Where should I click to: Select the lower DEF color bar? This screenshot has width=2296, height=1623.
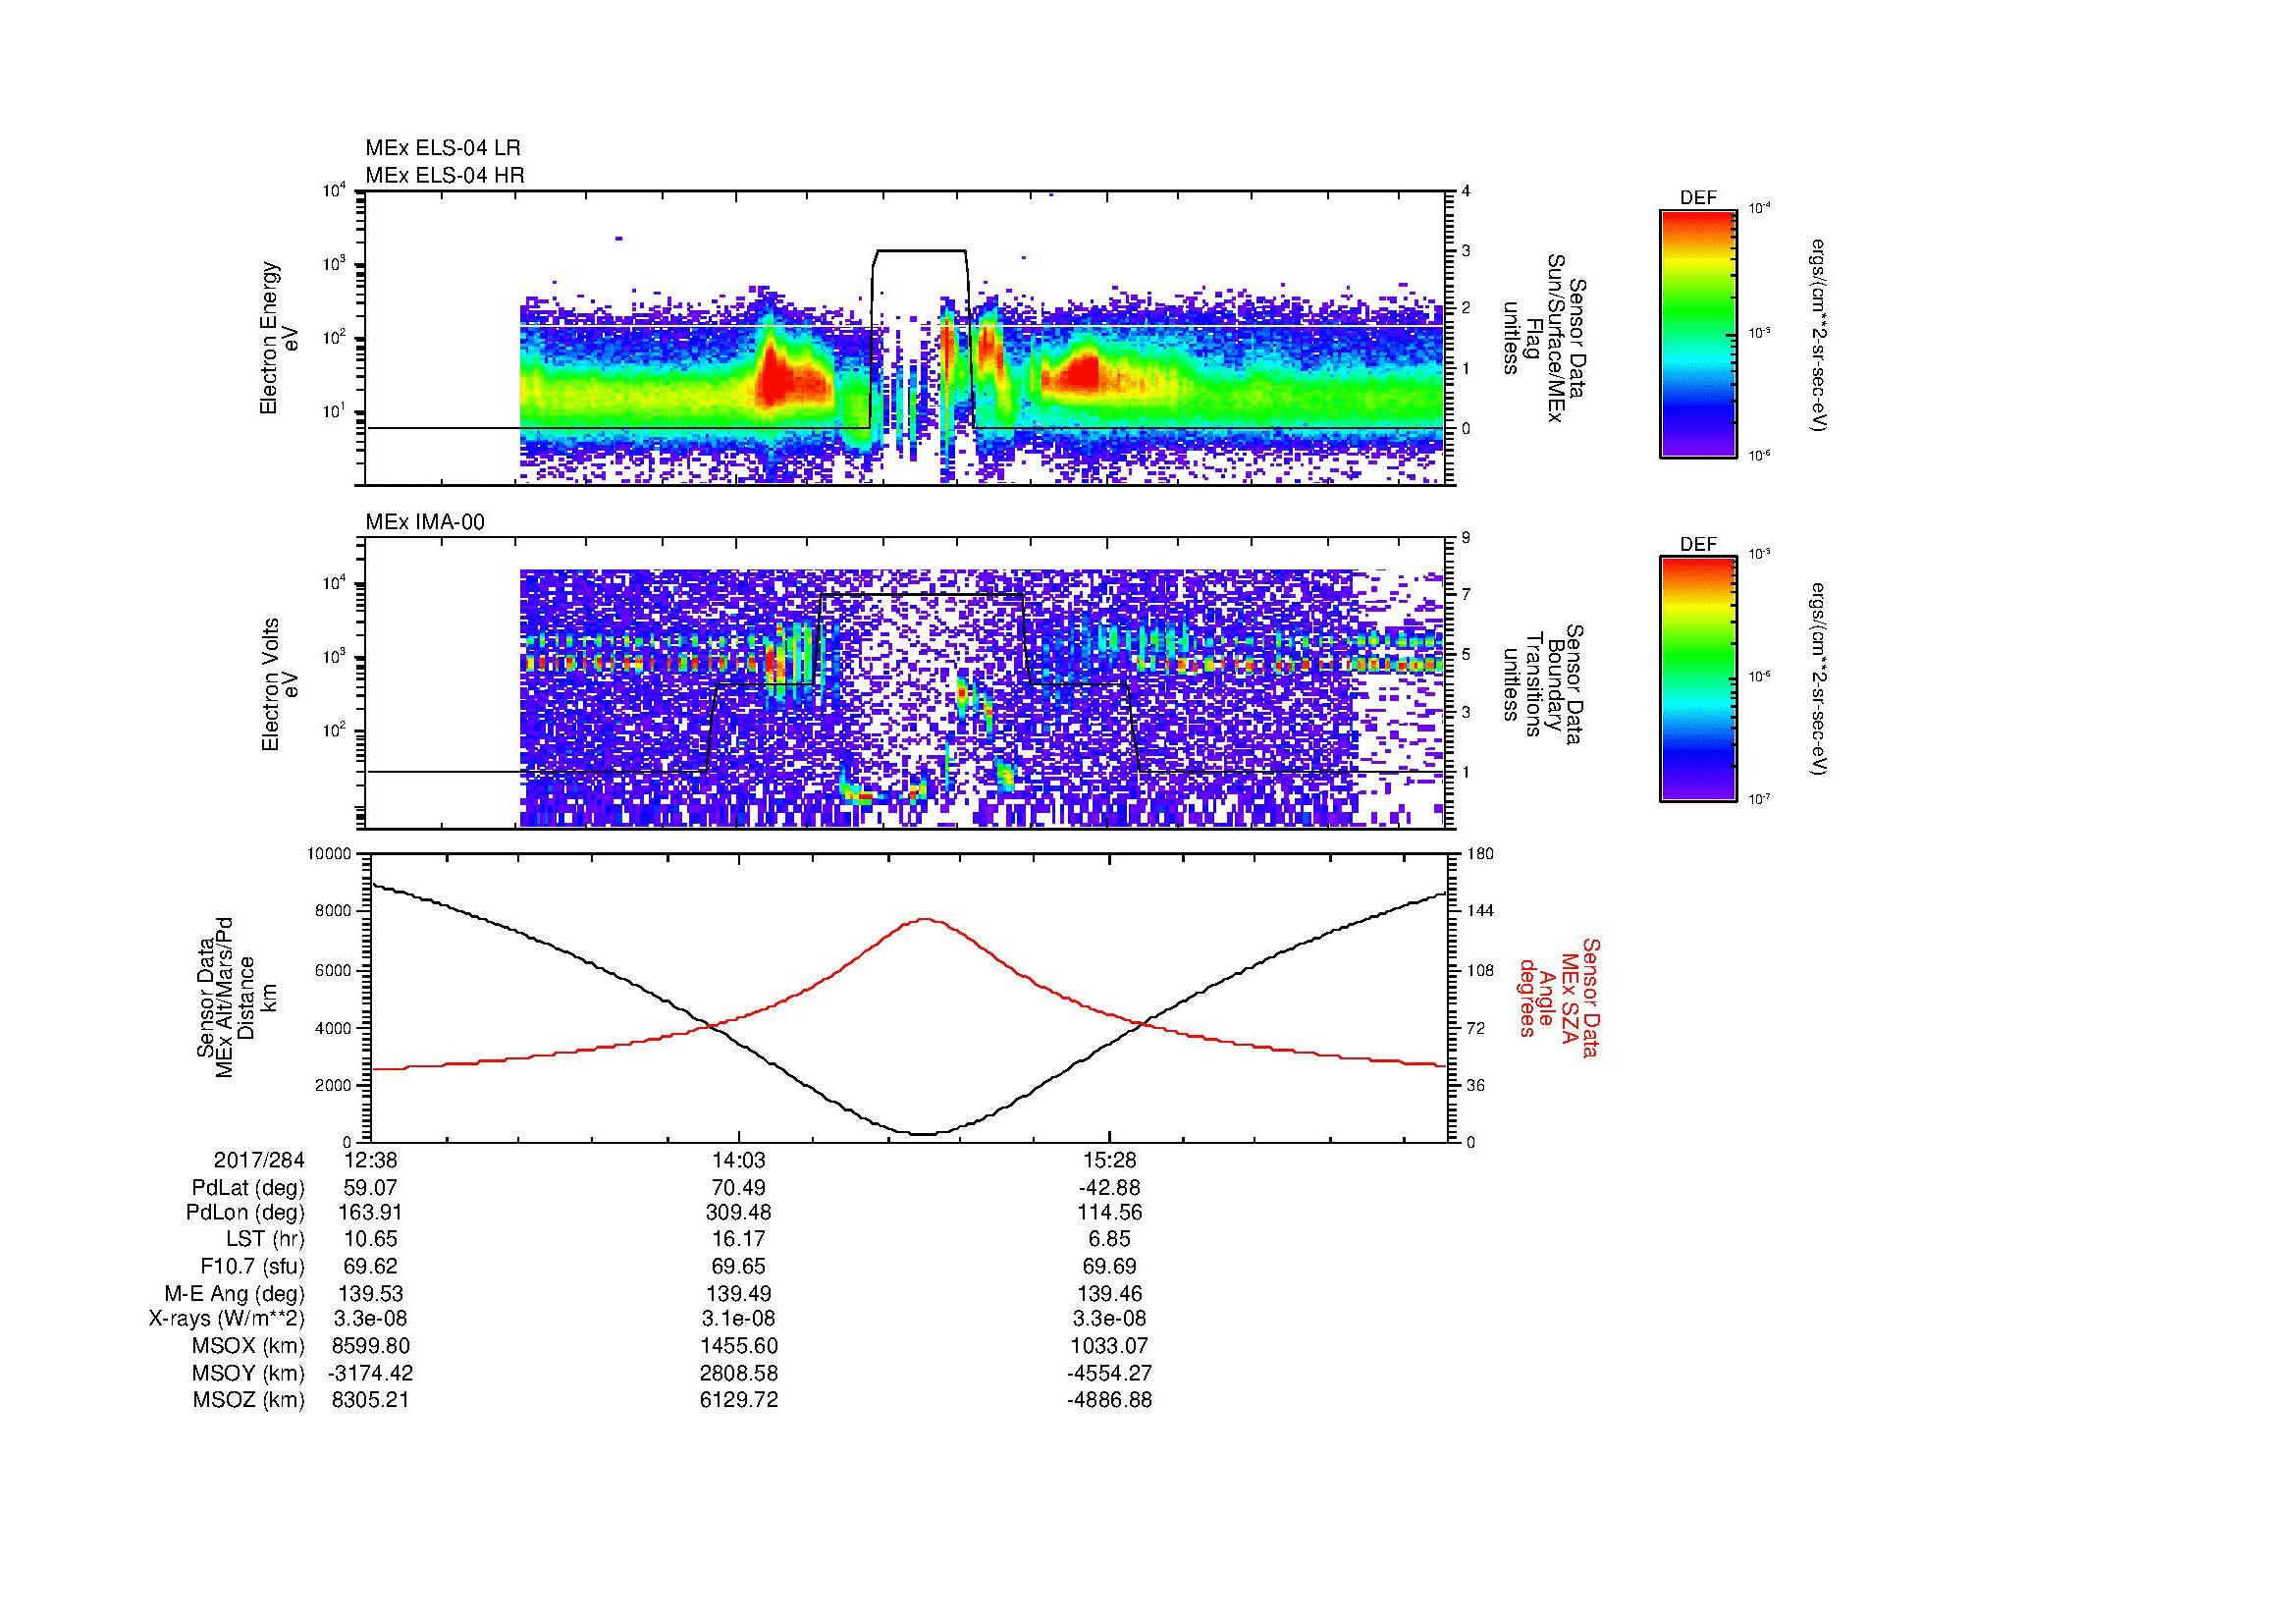(x=1698, y=679)
